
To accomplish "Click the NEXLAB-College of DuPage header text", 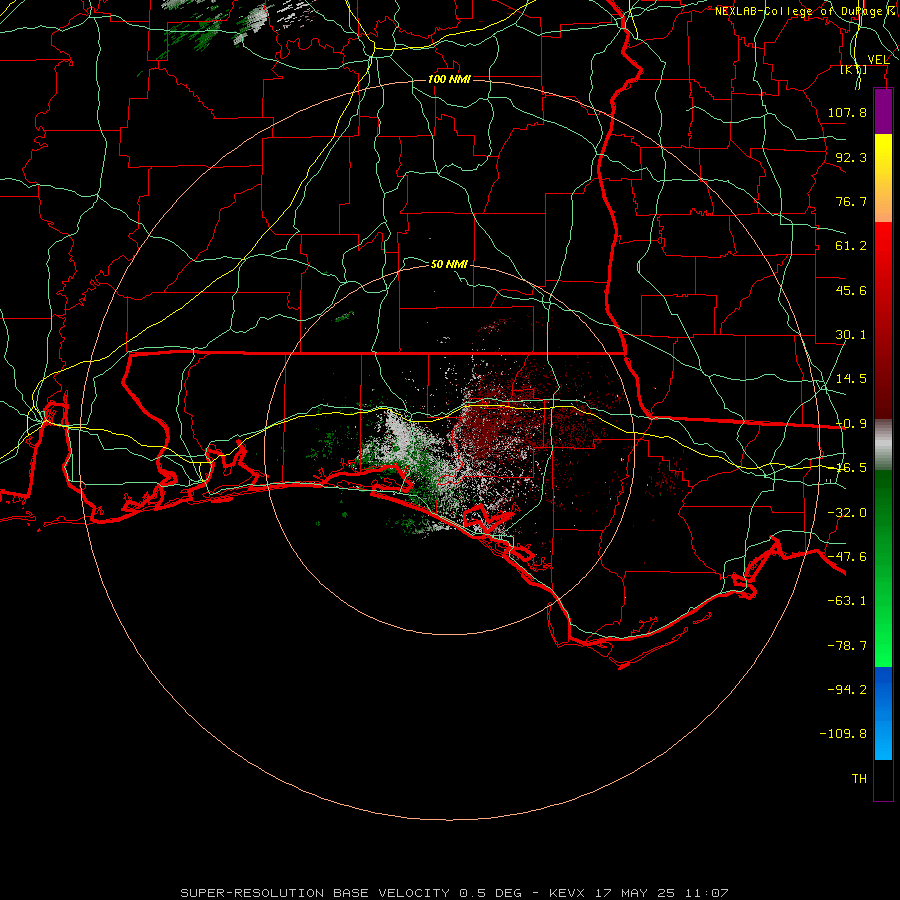I will (805, 11).
